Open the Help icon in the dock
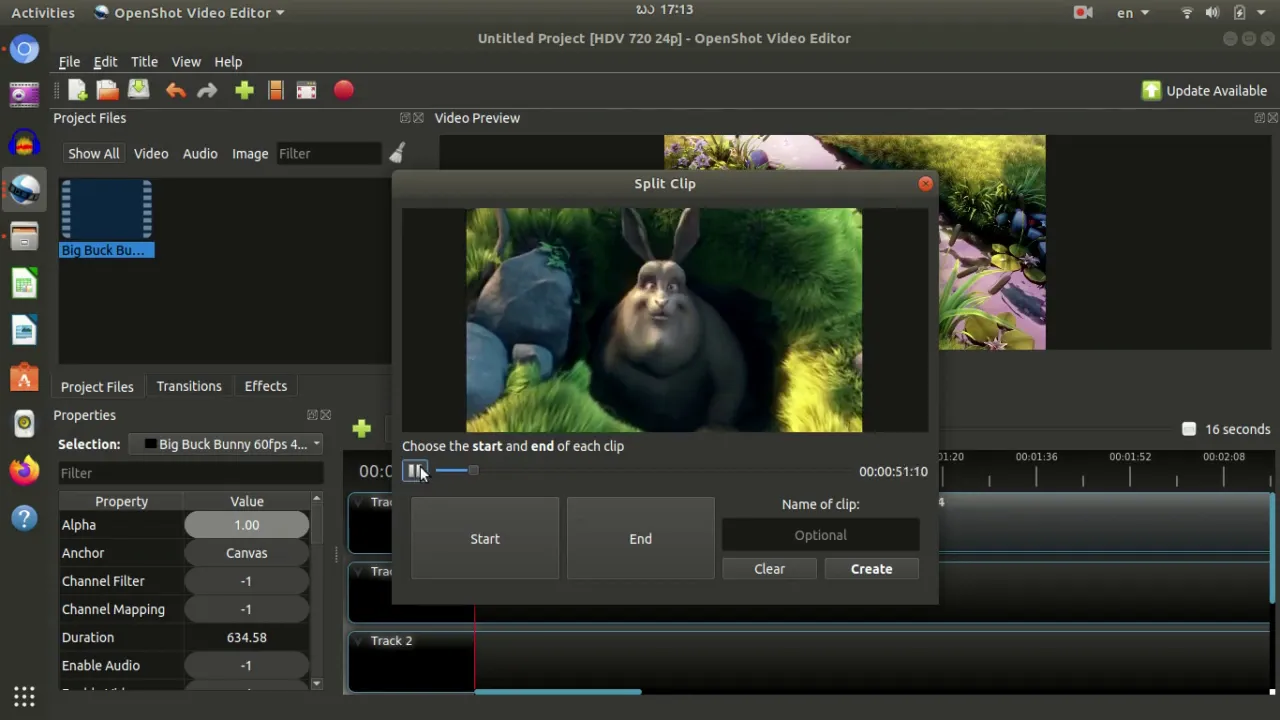This screenshot has height=720, width=1280. click(24, 518)
